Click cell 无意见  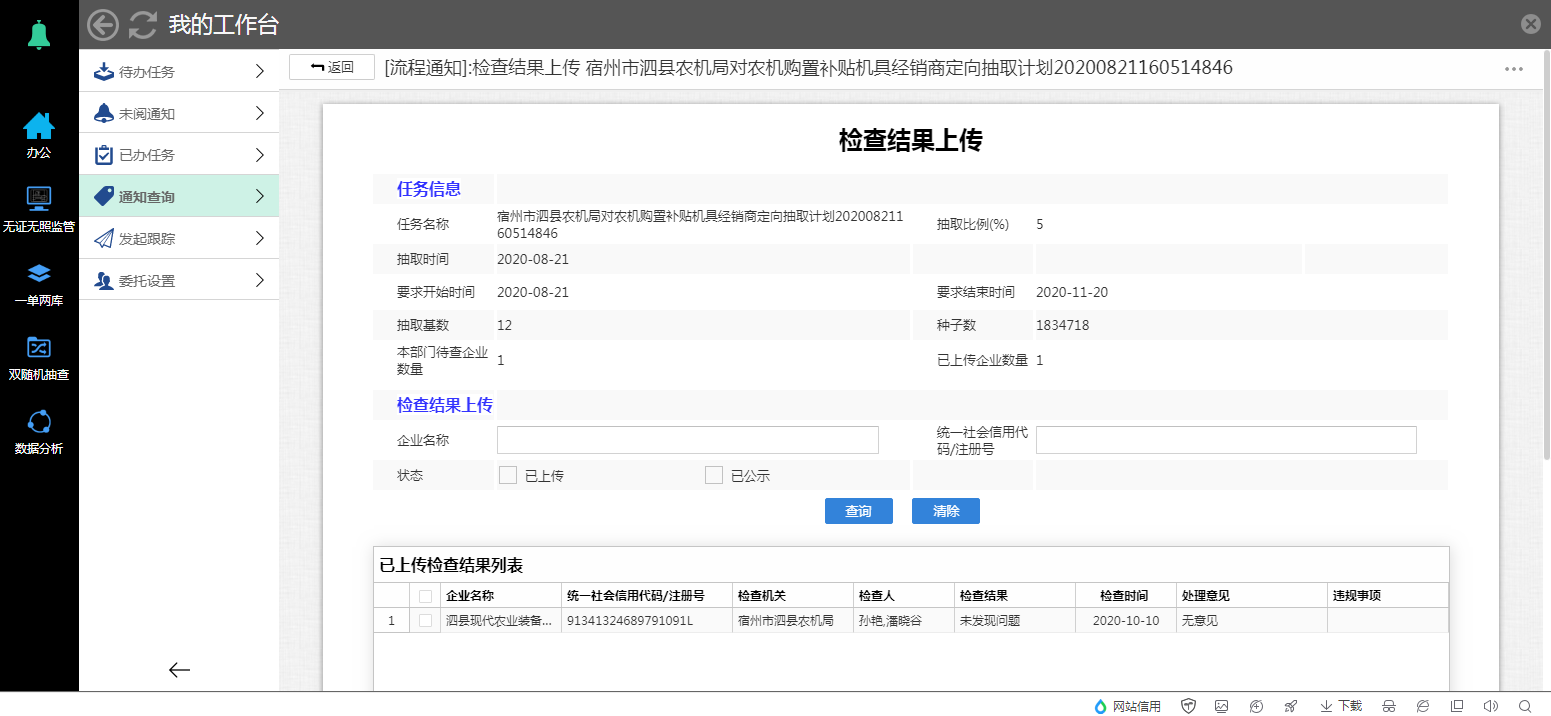point(1251,621)
